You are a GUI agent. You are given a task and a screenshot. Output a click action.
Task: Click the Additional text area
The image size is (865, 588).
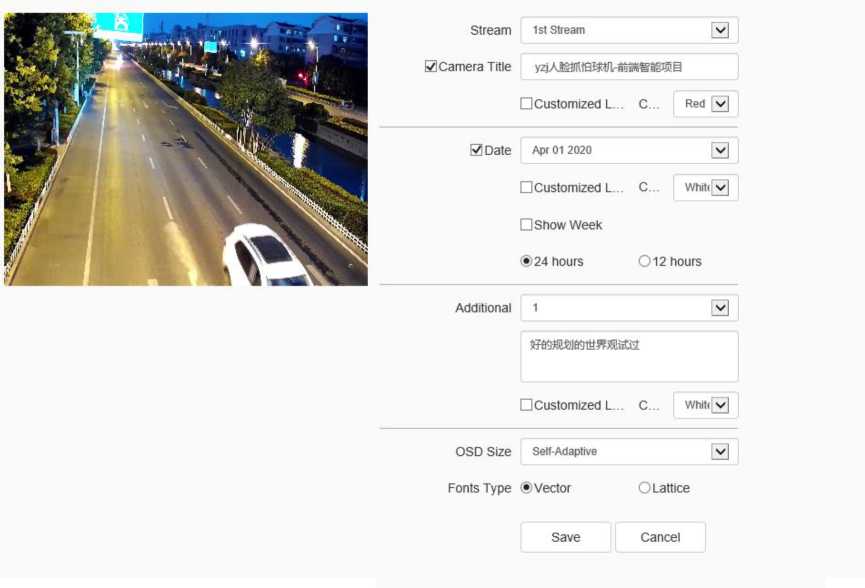pos(629,357)
